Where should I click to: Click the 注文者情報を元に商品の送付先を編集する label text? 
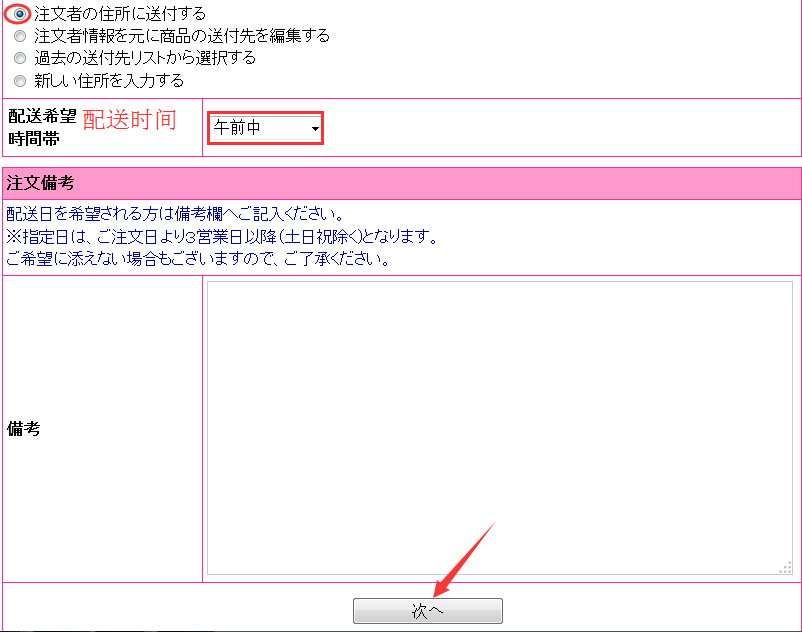[x=181, y=36]
